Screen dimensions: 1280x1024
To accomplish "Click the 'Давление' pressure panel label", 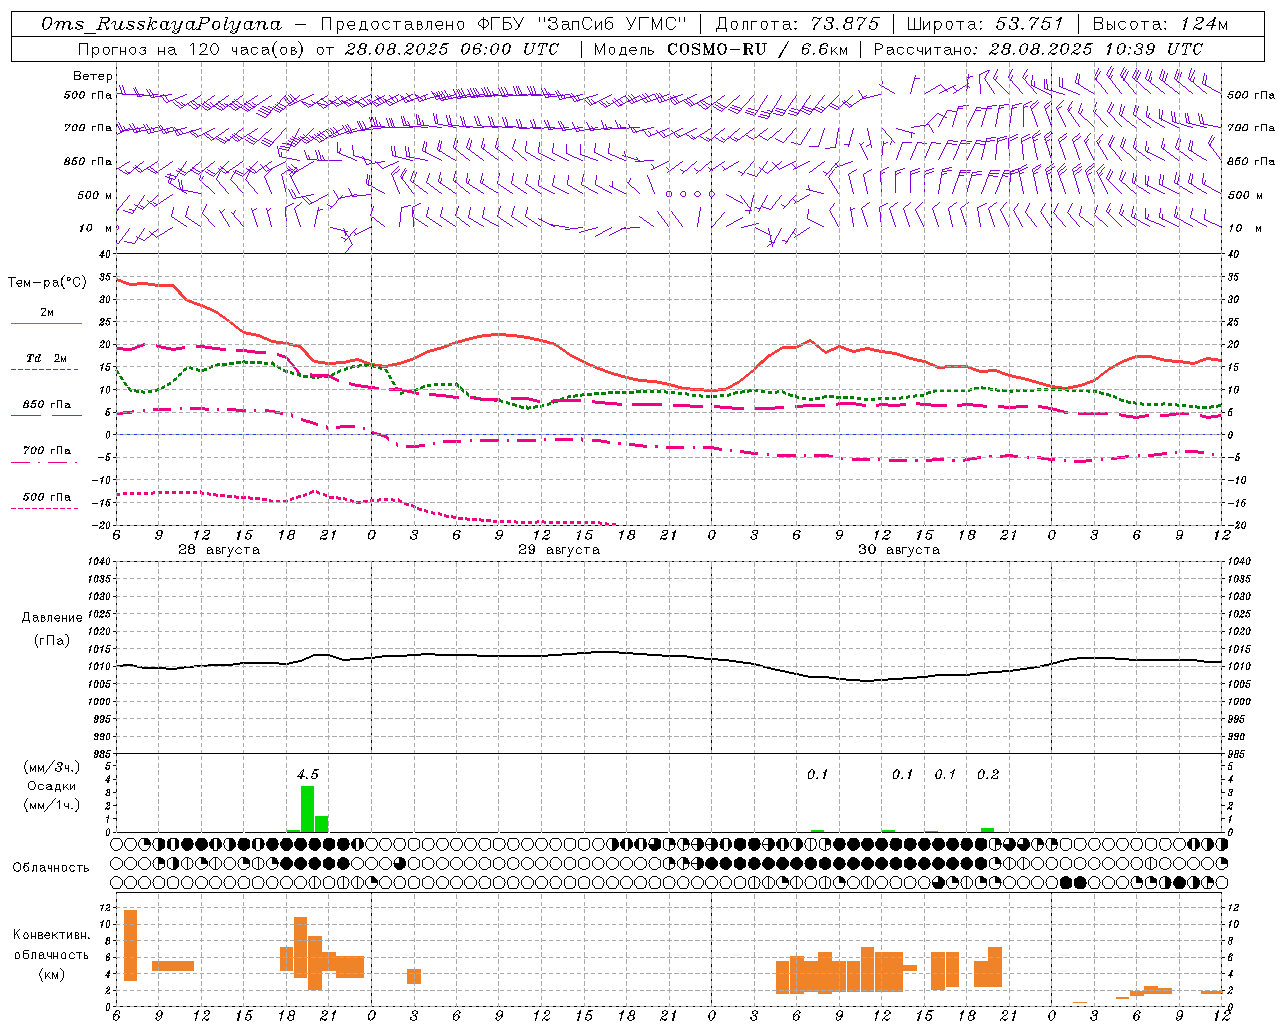I will tap(52, 618).
